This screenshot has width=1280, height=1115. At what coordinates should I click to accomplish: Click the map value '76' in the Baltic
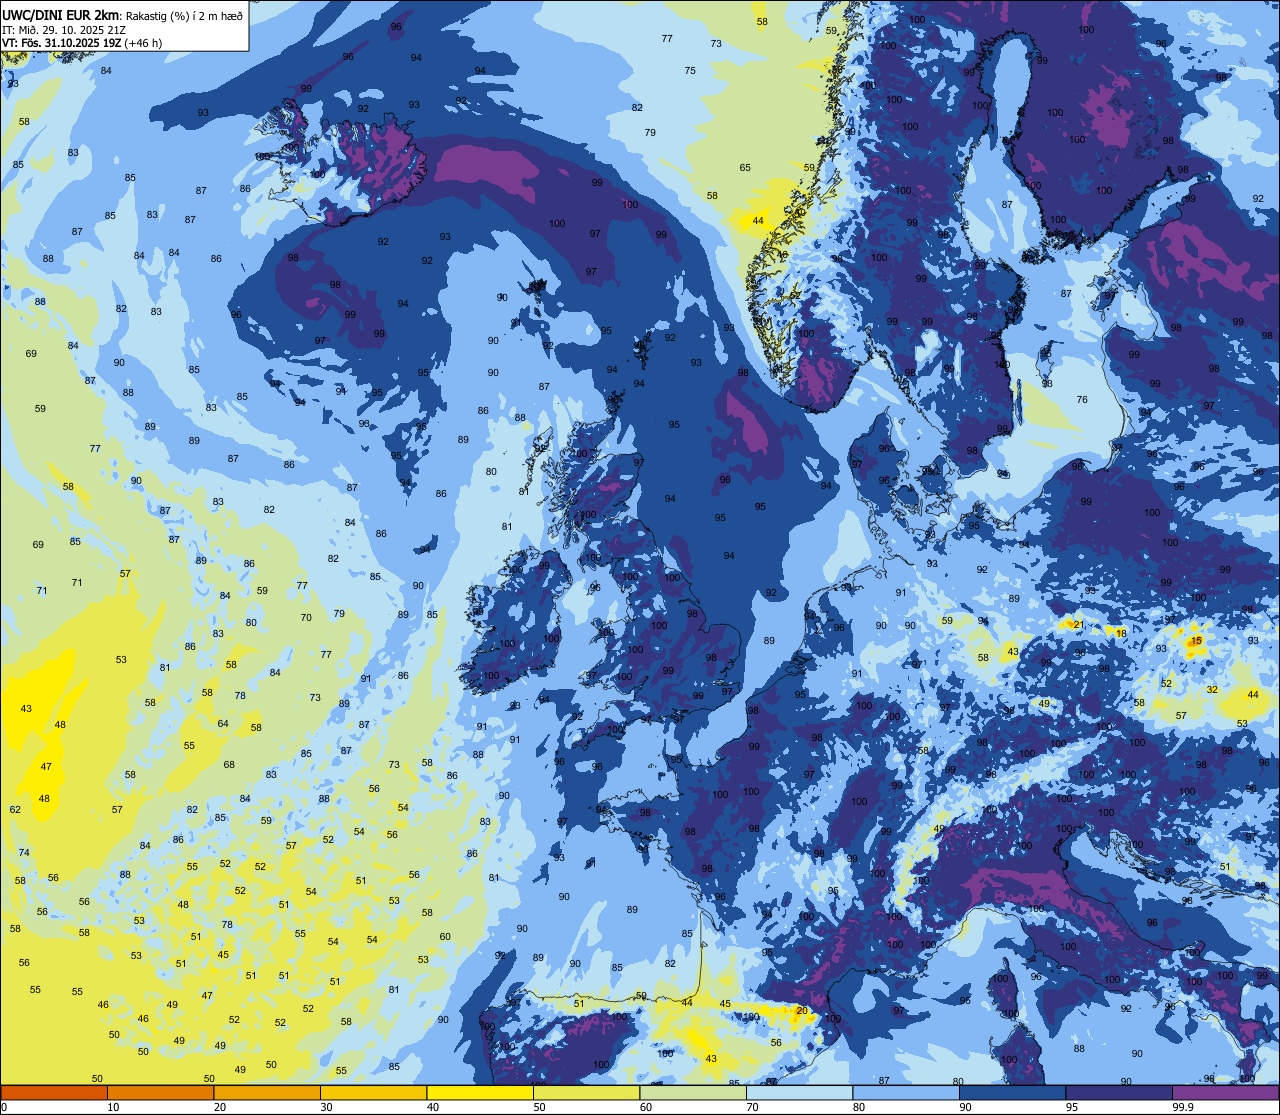click(x=1082, y=399)
